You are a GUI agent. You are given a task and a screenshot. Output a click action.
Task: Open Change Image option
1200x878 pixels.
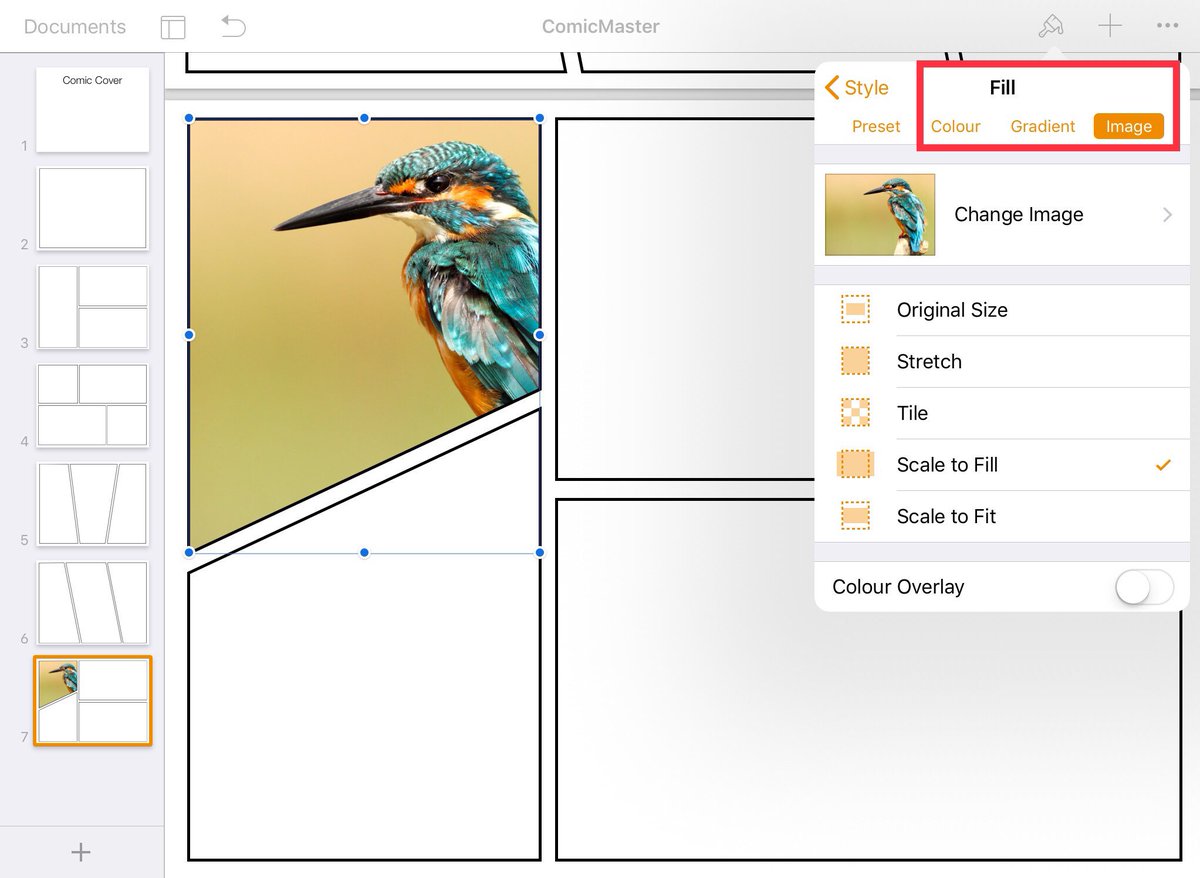point(1002,214)
